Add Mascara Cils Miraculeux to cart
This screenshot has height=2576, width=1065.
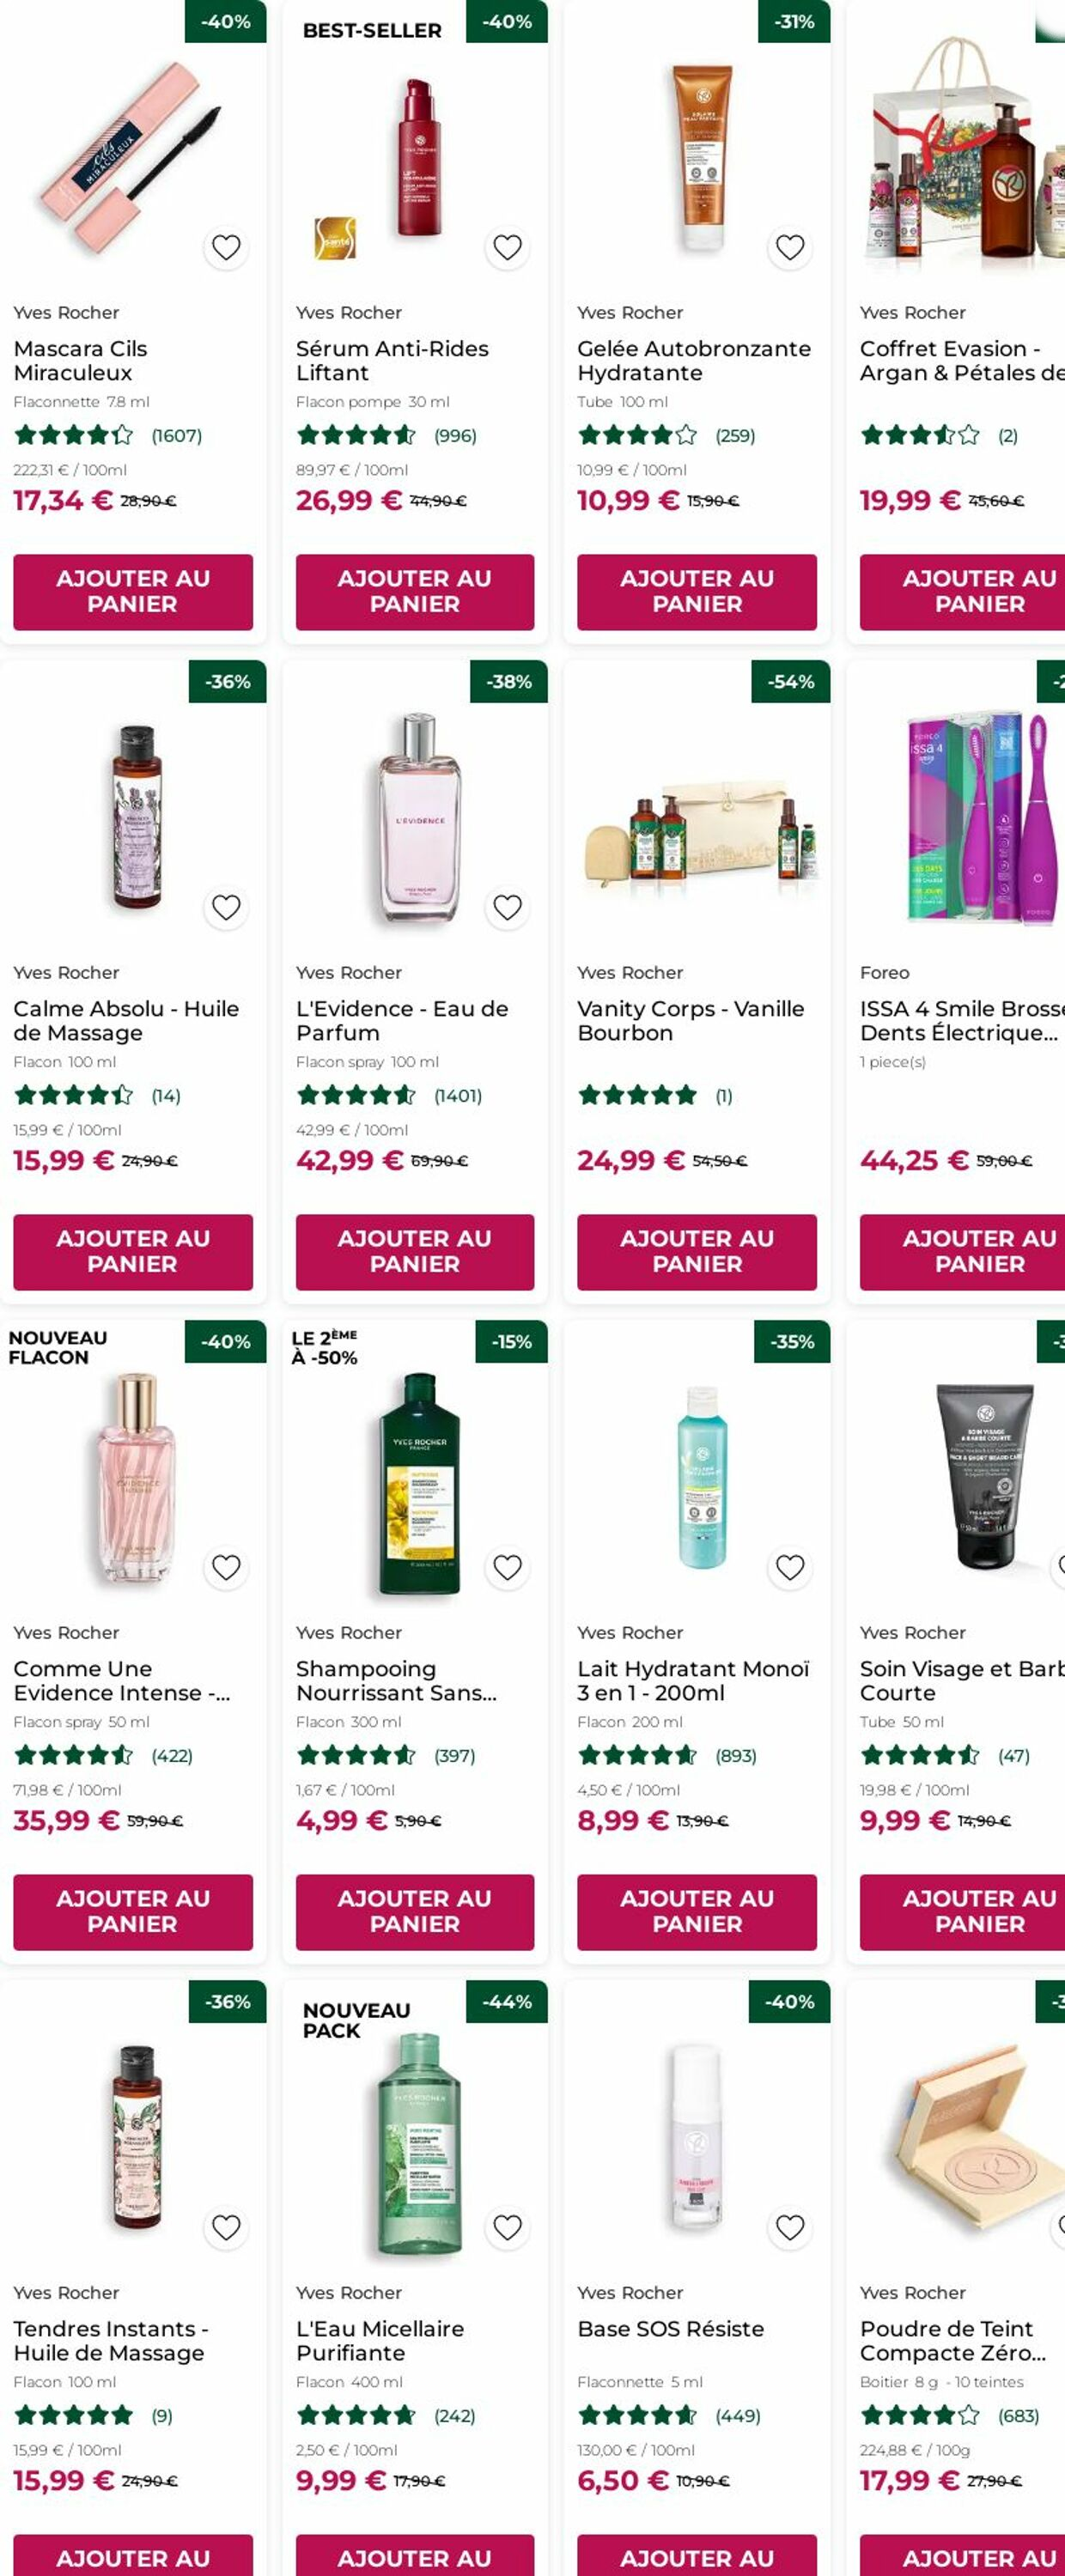tap(133, 591)
